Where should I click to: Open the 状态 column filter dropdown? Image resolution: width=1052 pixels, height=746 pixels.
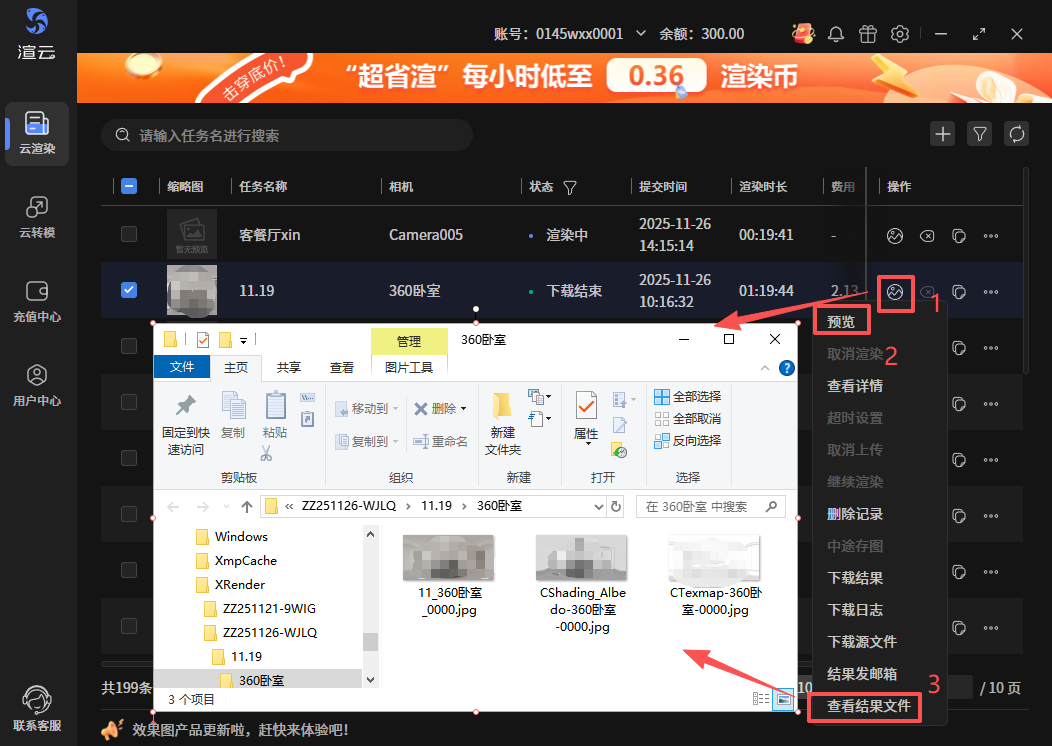pos(570,187)
